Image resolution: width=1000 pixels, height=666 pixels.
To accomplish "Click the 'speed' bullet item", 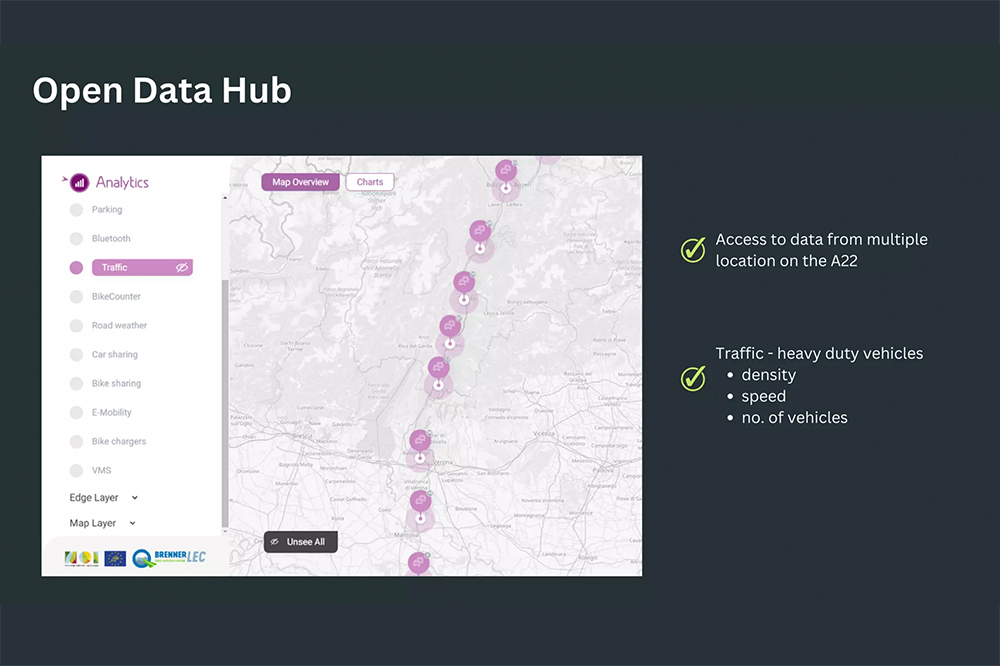I will (x=763, y=397).
